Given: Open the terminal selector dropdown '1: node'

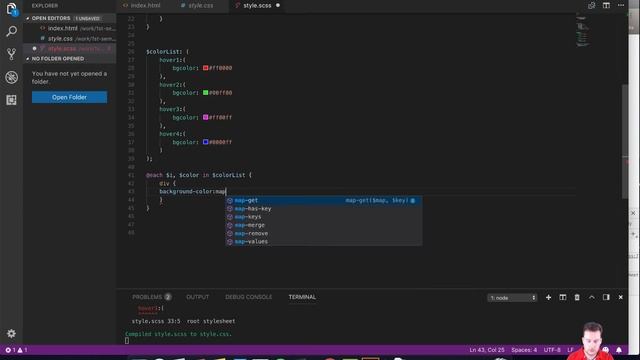Looking at the screenshot, I should [512, 298].
